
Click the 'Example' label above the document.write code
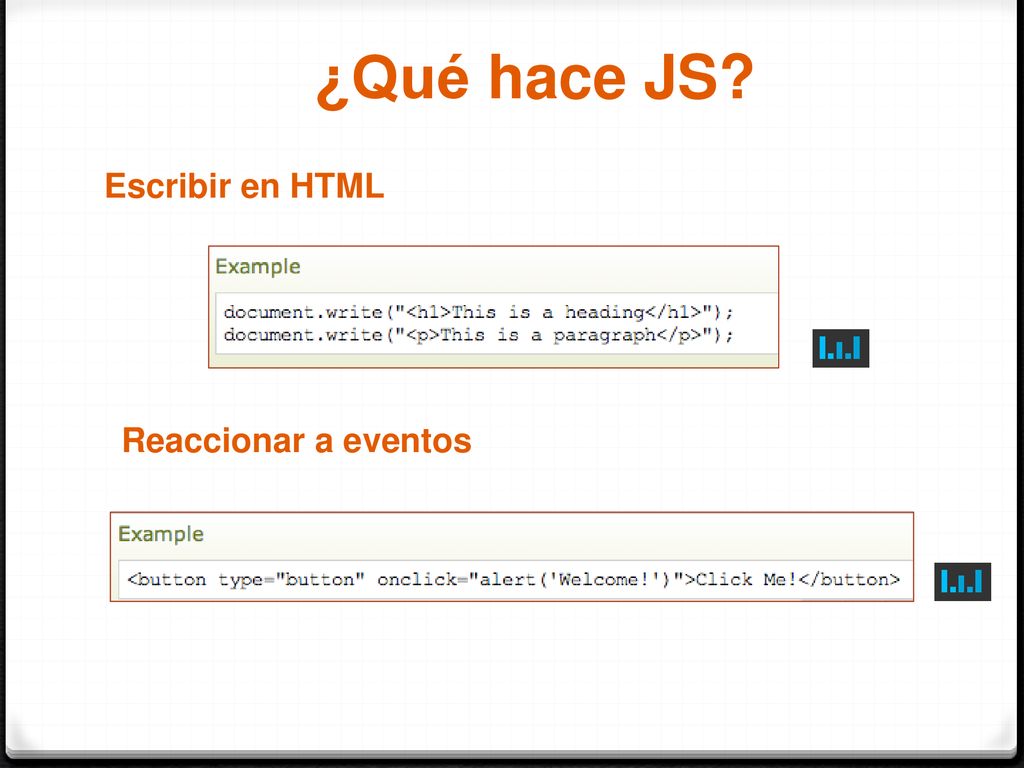pyautogui.click(x=257, y=266)
